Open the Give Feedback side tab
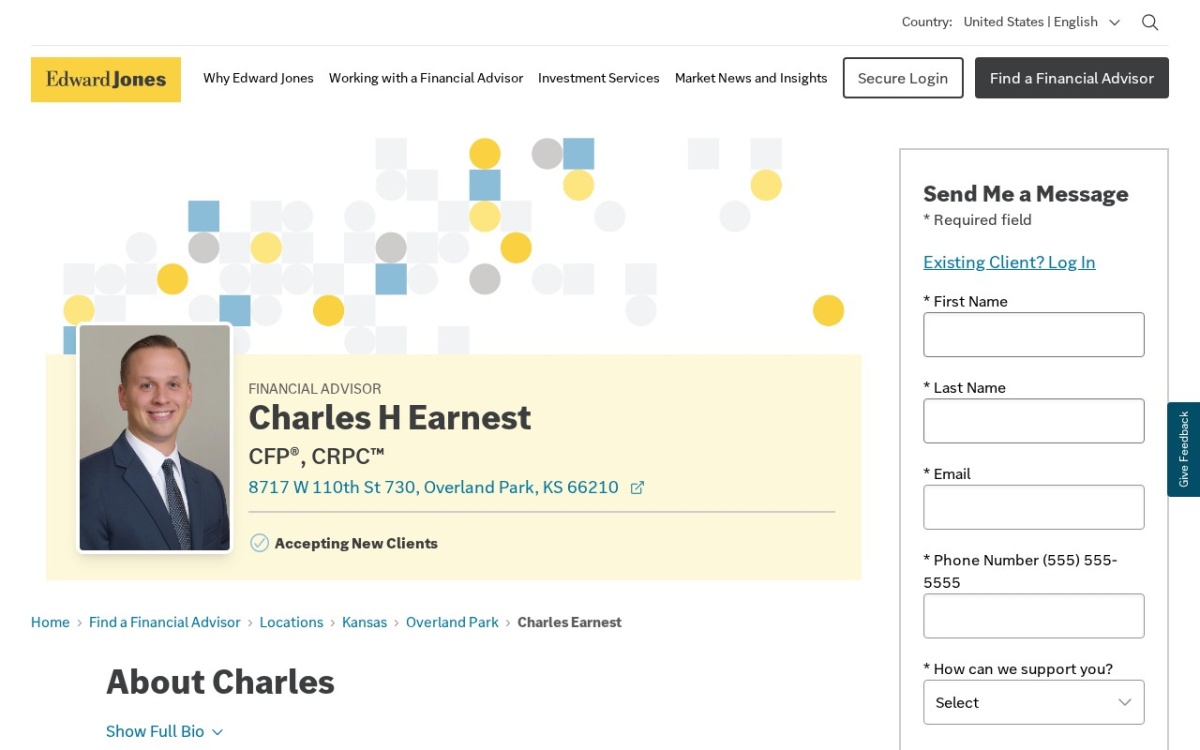 tap(1183, 449)
